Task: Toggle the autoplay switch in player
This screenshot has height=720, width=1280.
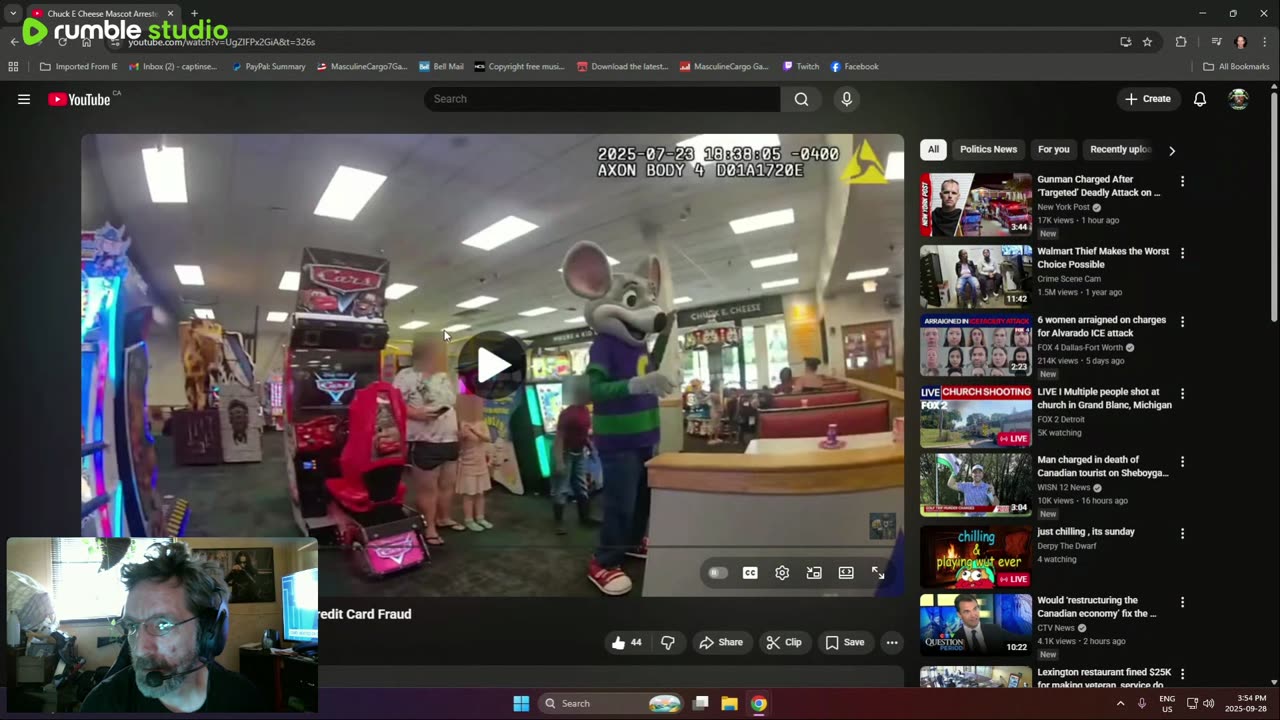Action: [717, 573]
